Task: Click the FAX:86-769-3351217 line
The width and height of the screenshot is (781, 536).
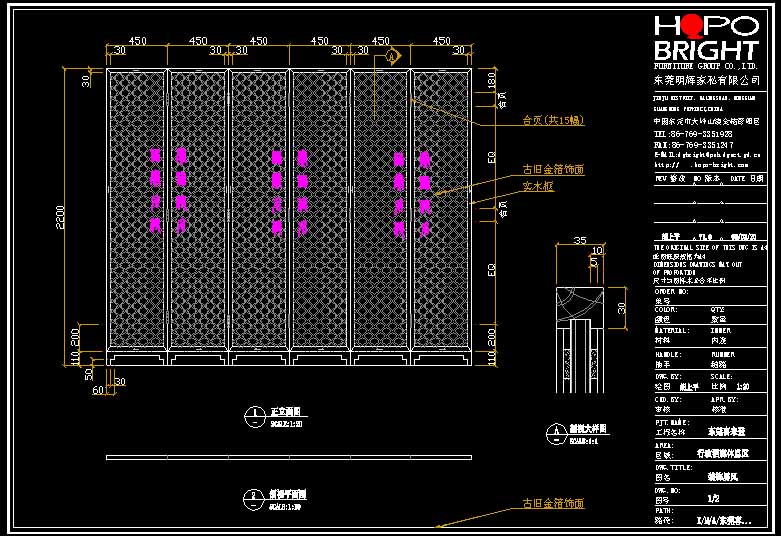Action: click(693, 145)
